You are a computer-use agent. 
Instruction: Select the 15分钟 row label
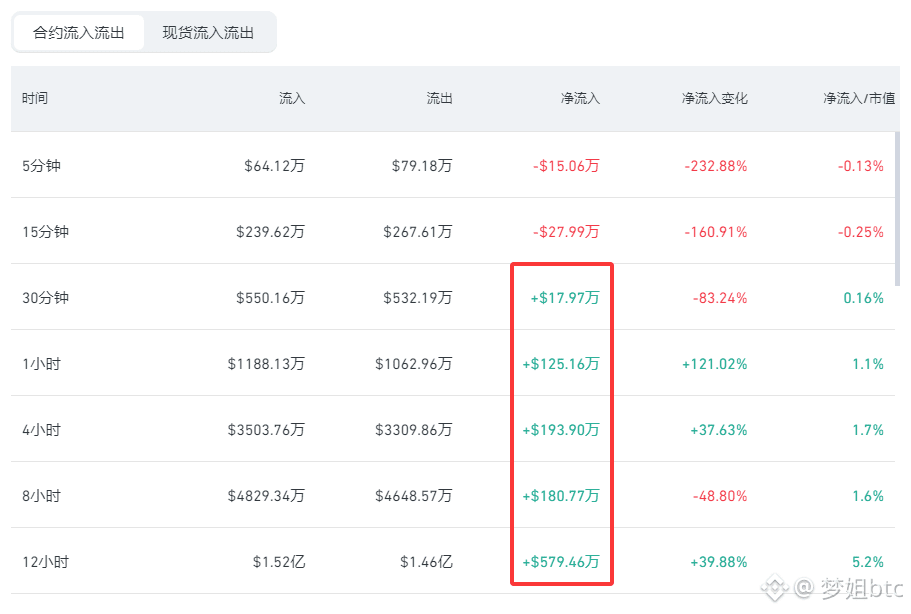click(45, 232)
